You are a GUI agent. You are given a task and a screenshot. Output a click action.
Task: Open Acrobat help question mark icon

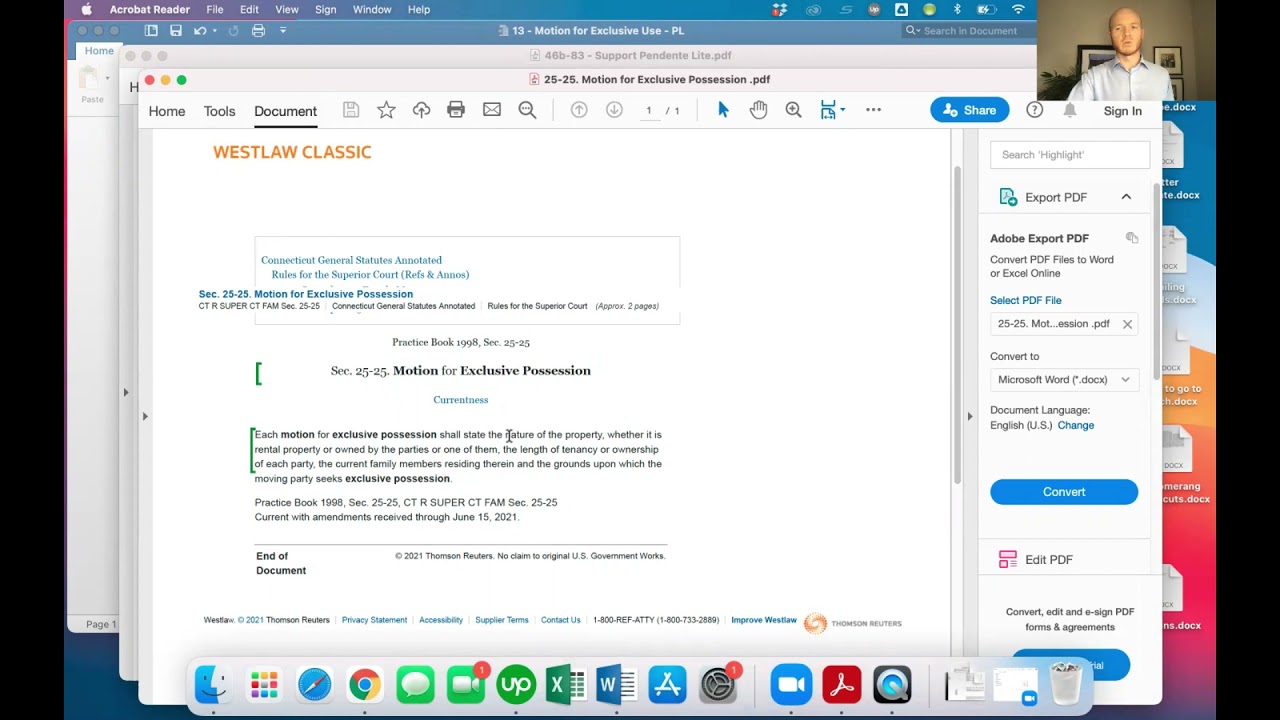coord(1035,110)
